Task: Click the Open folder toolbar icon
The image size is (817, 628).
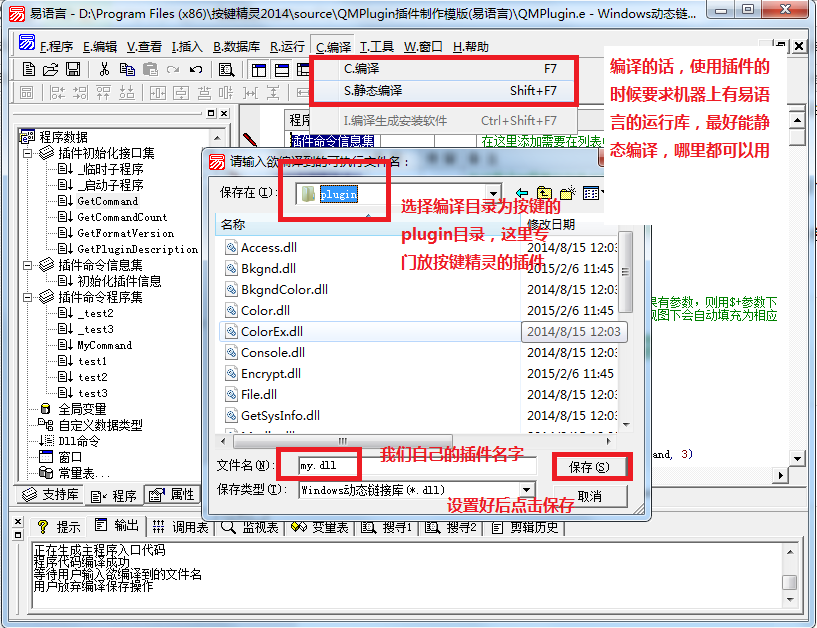Action: (x=51, y=69)
